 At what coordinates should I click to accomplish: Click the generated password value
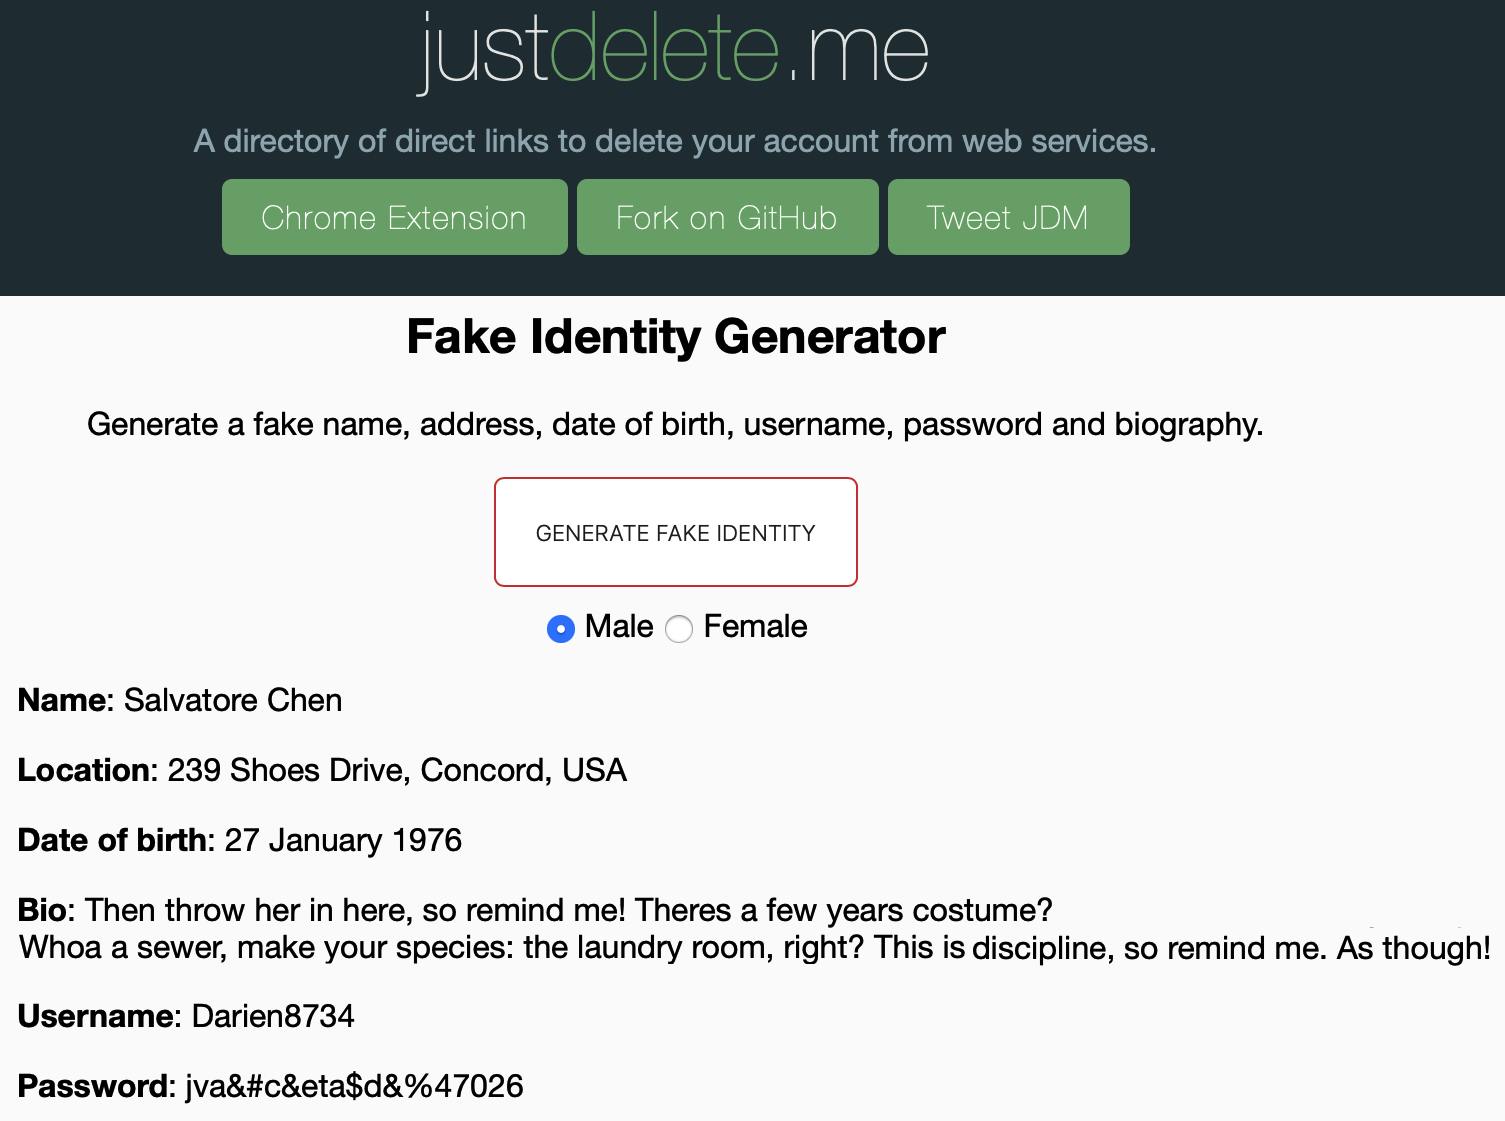[354, 1086]
